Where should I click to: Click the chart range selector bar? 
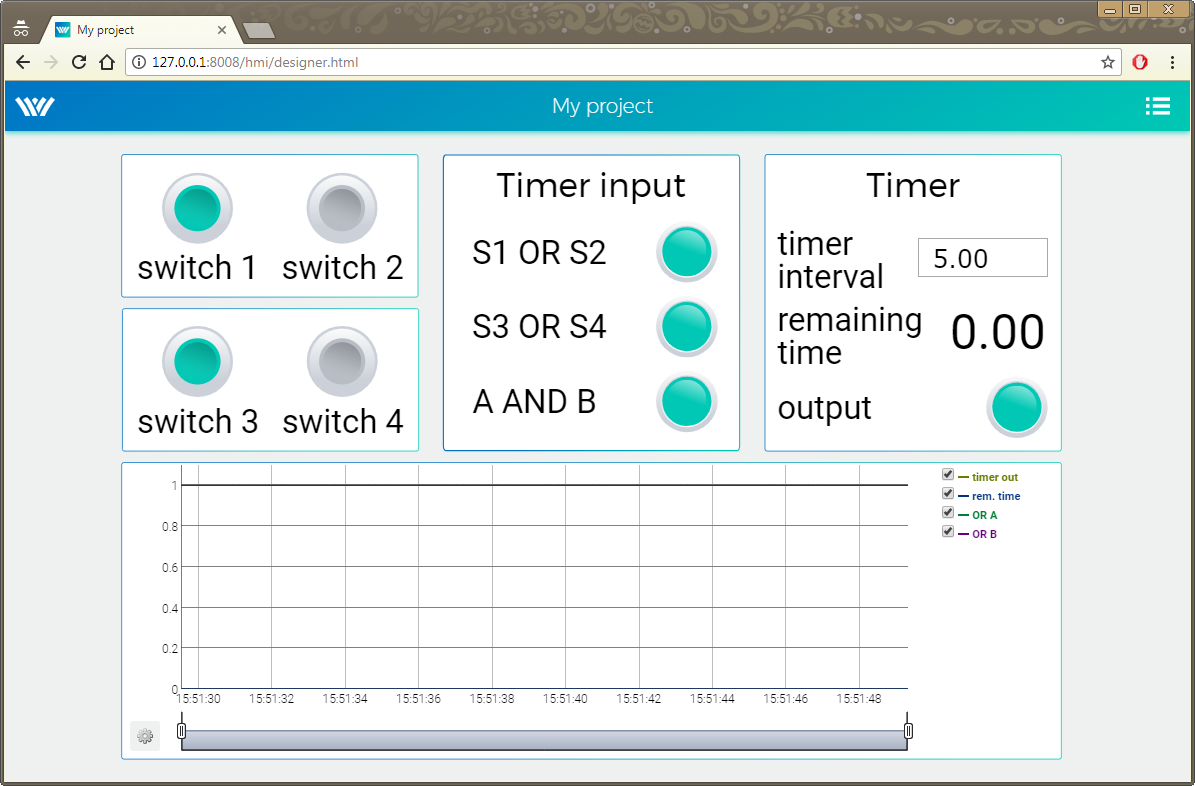click(x=544, y=739)
